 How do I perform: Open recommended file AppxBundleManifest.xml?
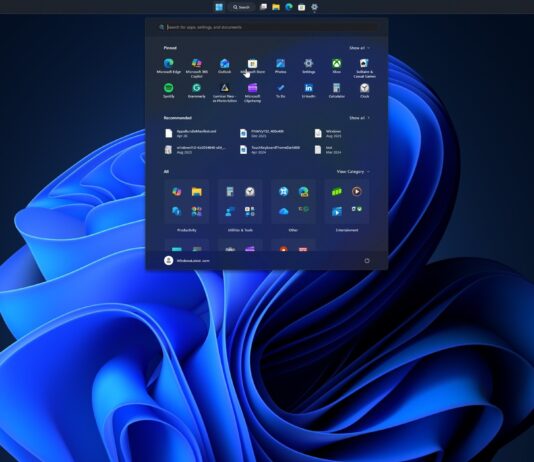tap(191, 133)
